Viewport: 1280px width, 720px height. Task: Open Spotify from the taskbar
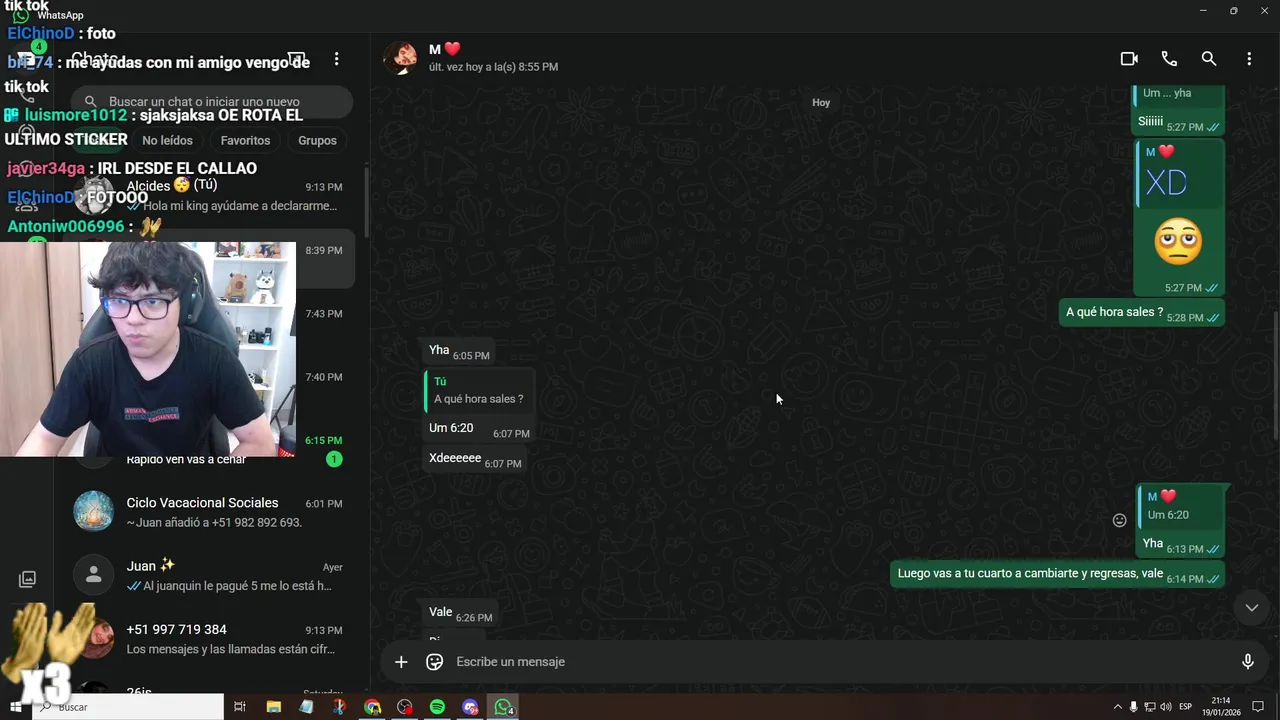[437, 707]
